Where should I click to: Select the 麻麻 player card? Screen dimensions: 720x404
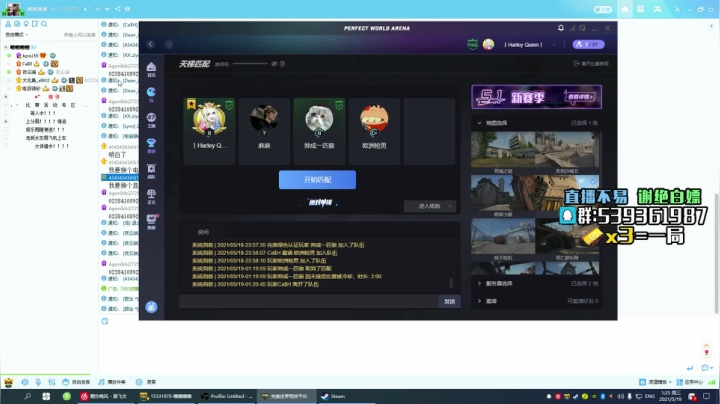[x=264, y=131]
